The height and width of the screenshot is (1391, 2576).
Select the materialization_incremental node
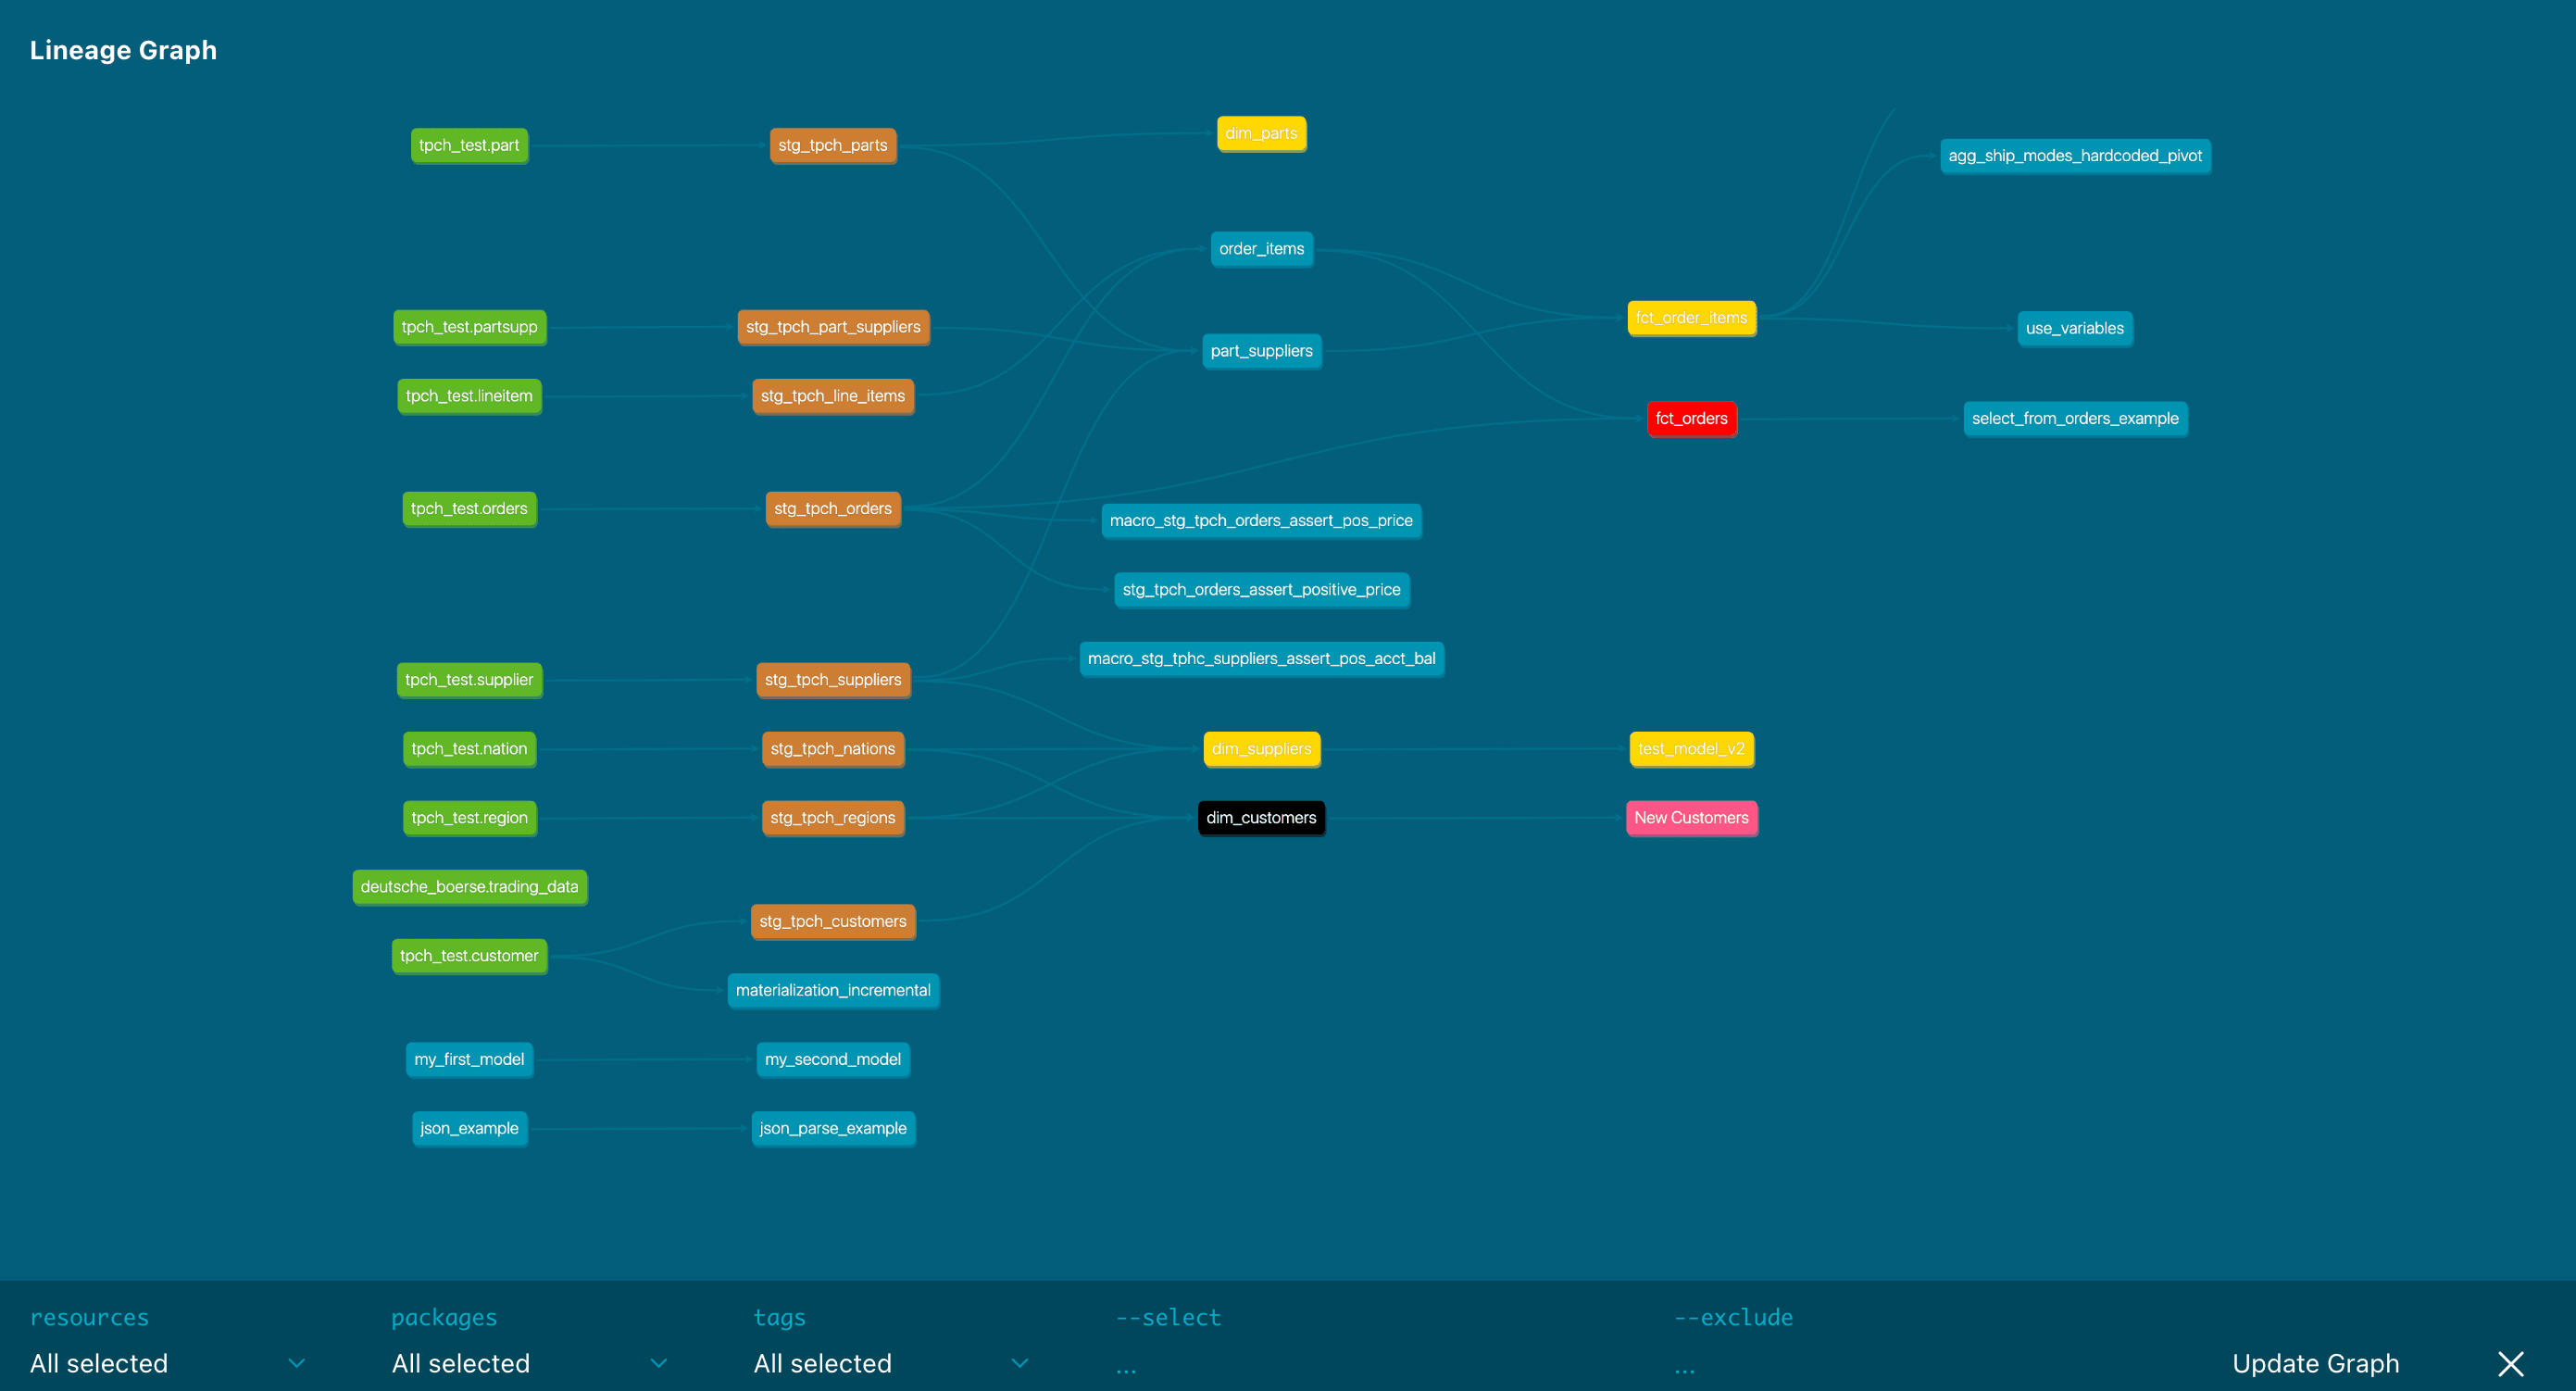(x=832, y=990)
